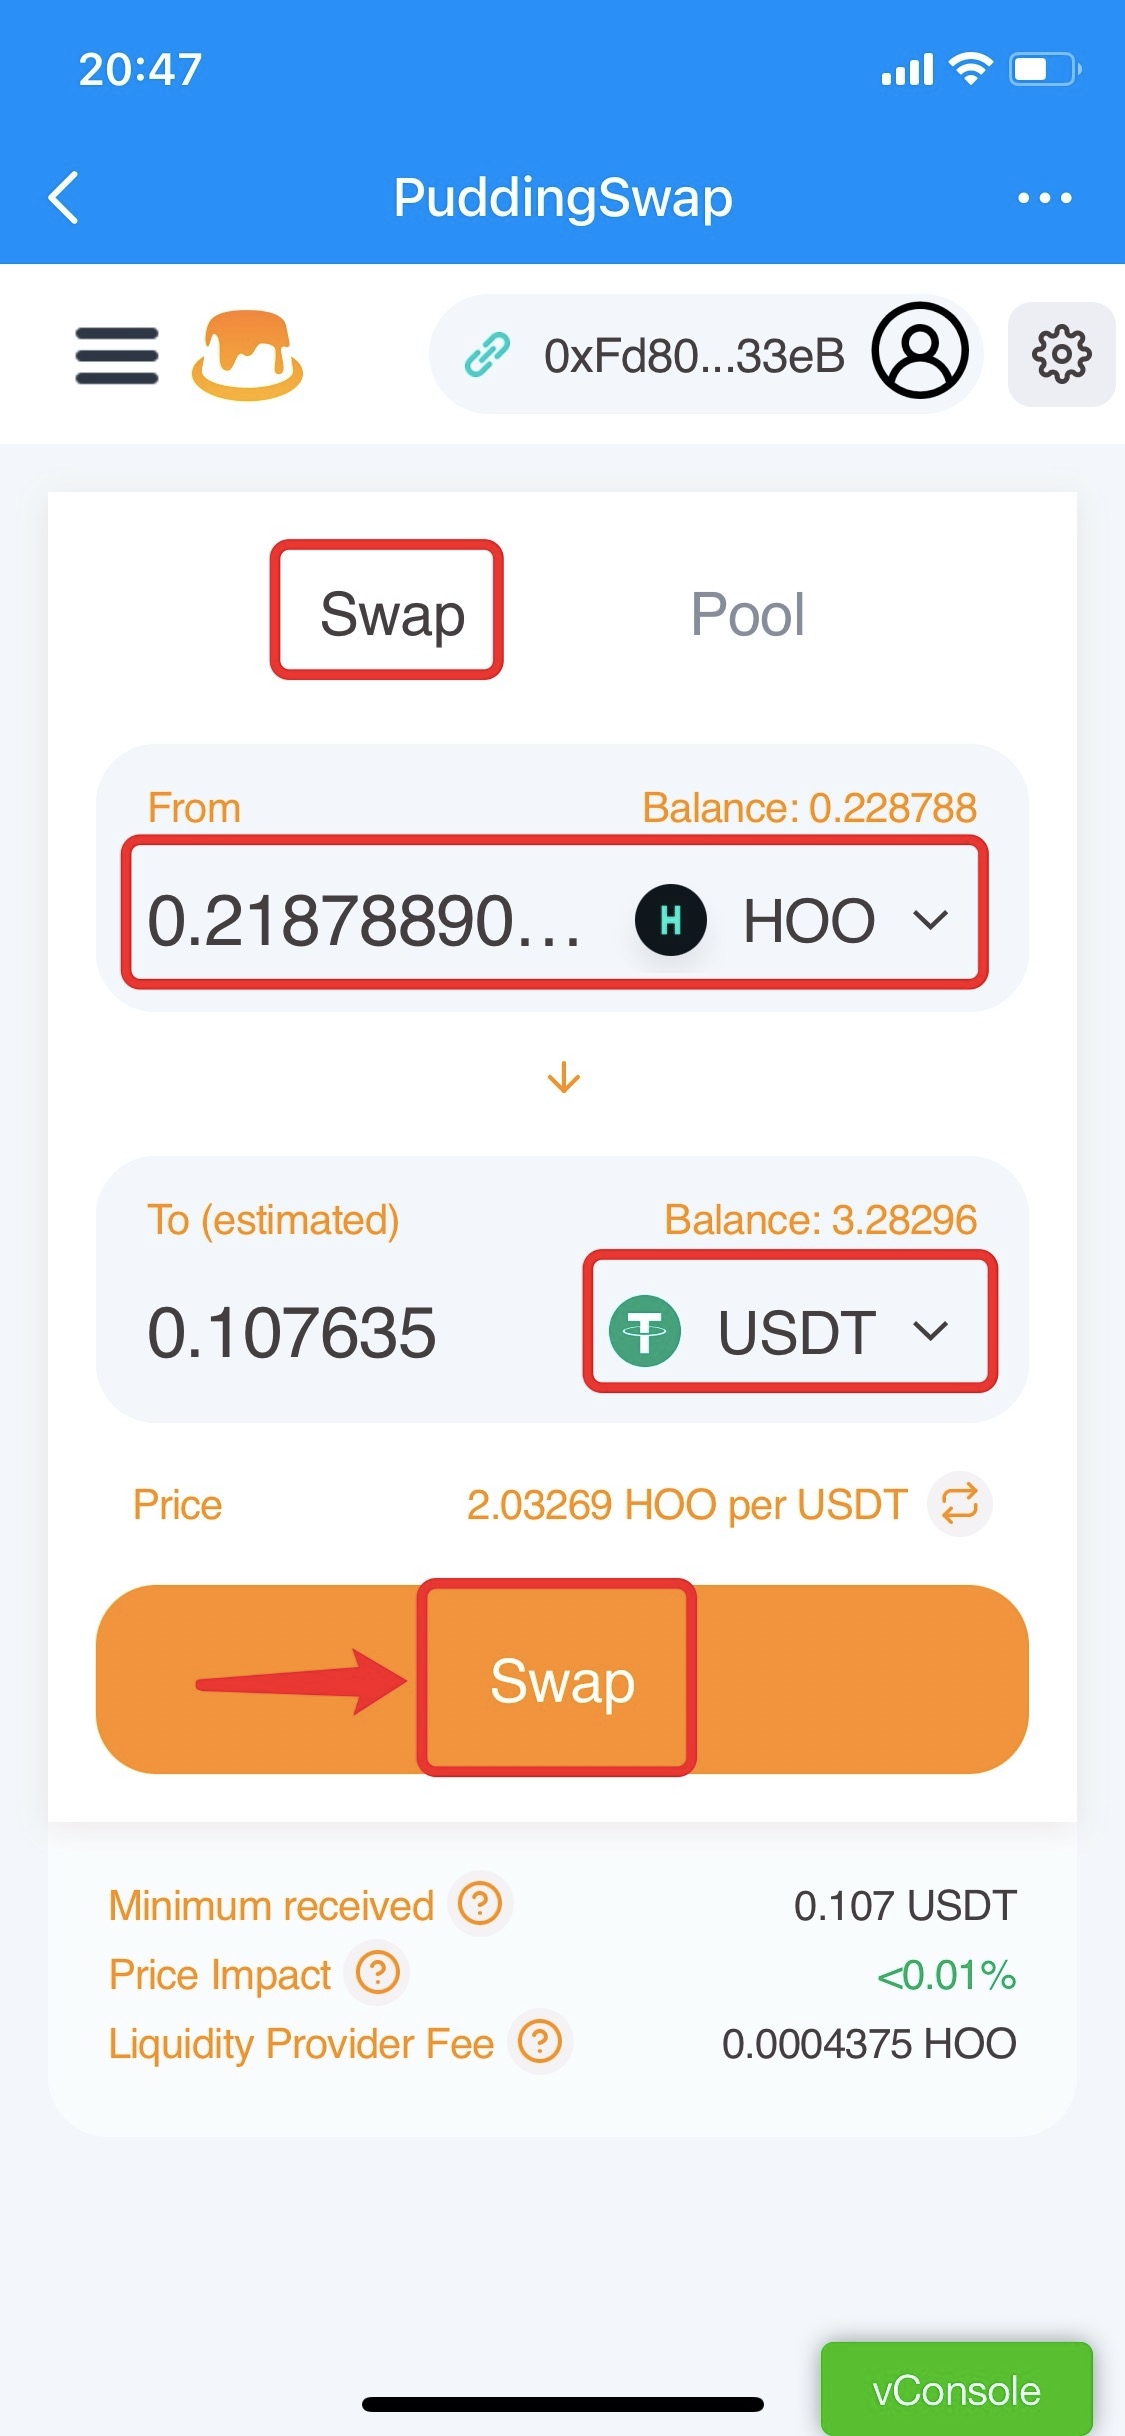Tap the orange down arrow to switch tokens
The width and height of the screenshot is (1125, 2436).
[564, 1078]
